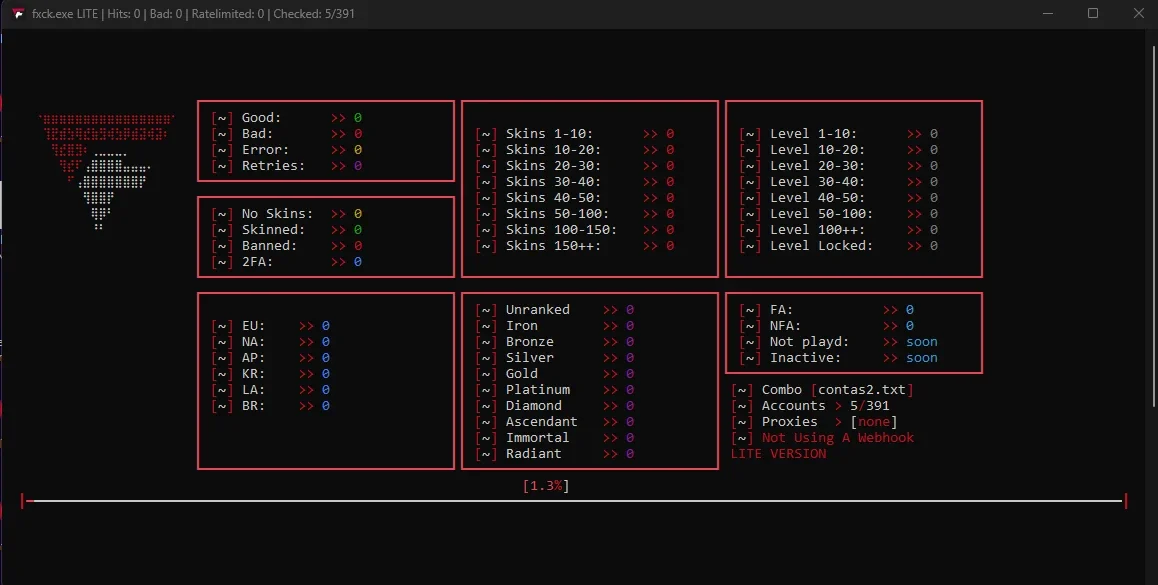This screenshot has width=1158, height=585.
Task: Click the "Diamond" rank row
Action: coord(555,406)
